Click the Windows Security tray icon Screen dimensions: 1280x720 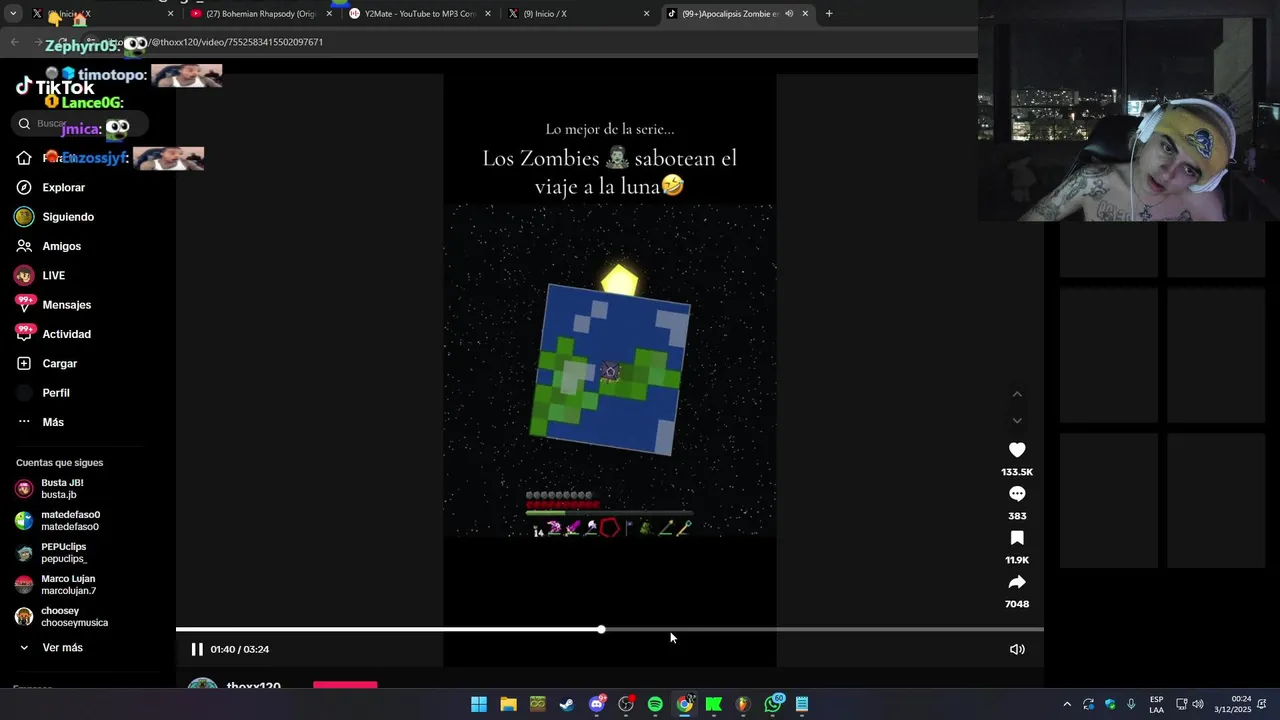[x=1110, y=704]
